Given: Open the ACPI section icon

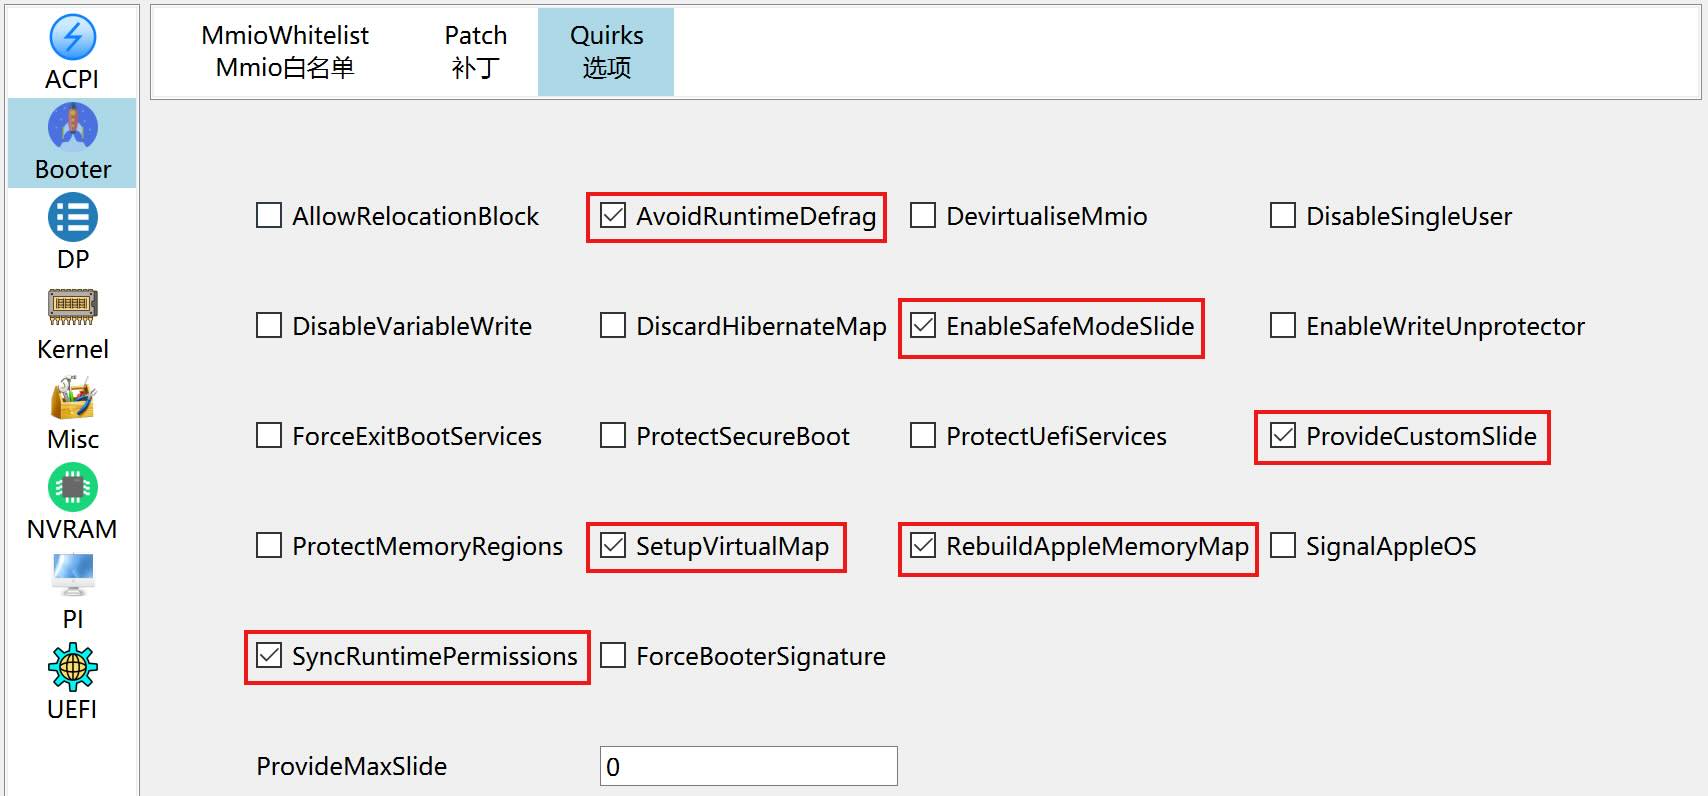Looking at the screenshot, I should pyautogui.click(x=72, y=38).
